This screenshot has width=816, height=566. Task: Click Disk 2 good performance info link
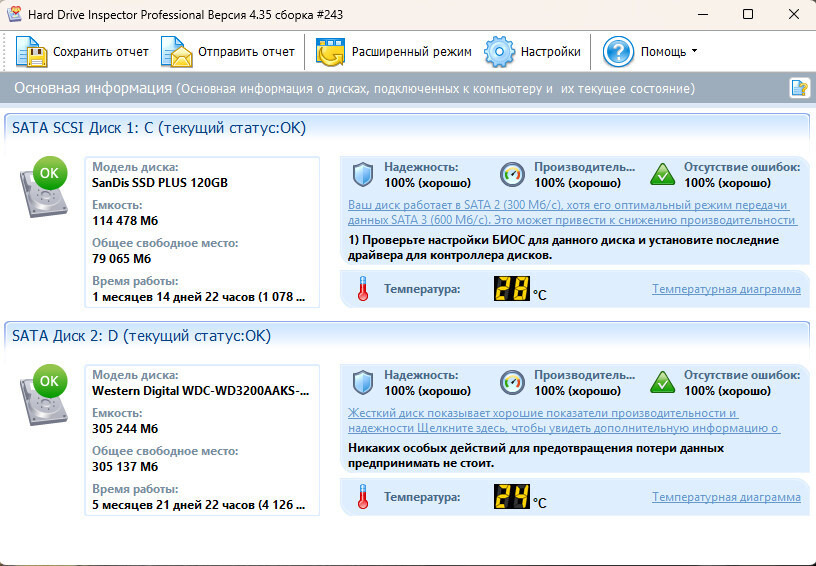pos(563,420)
